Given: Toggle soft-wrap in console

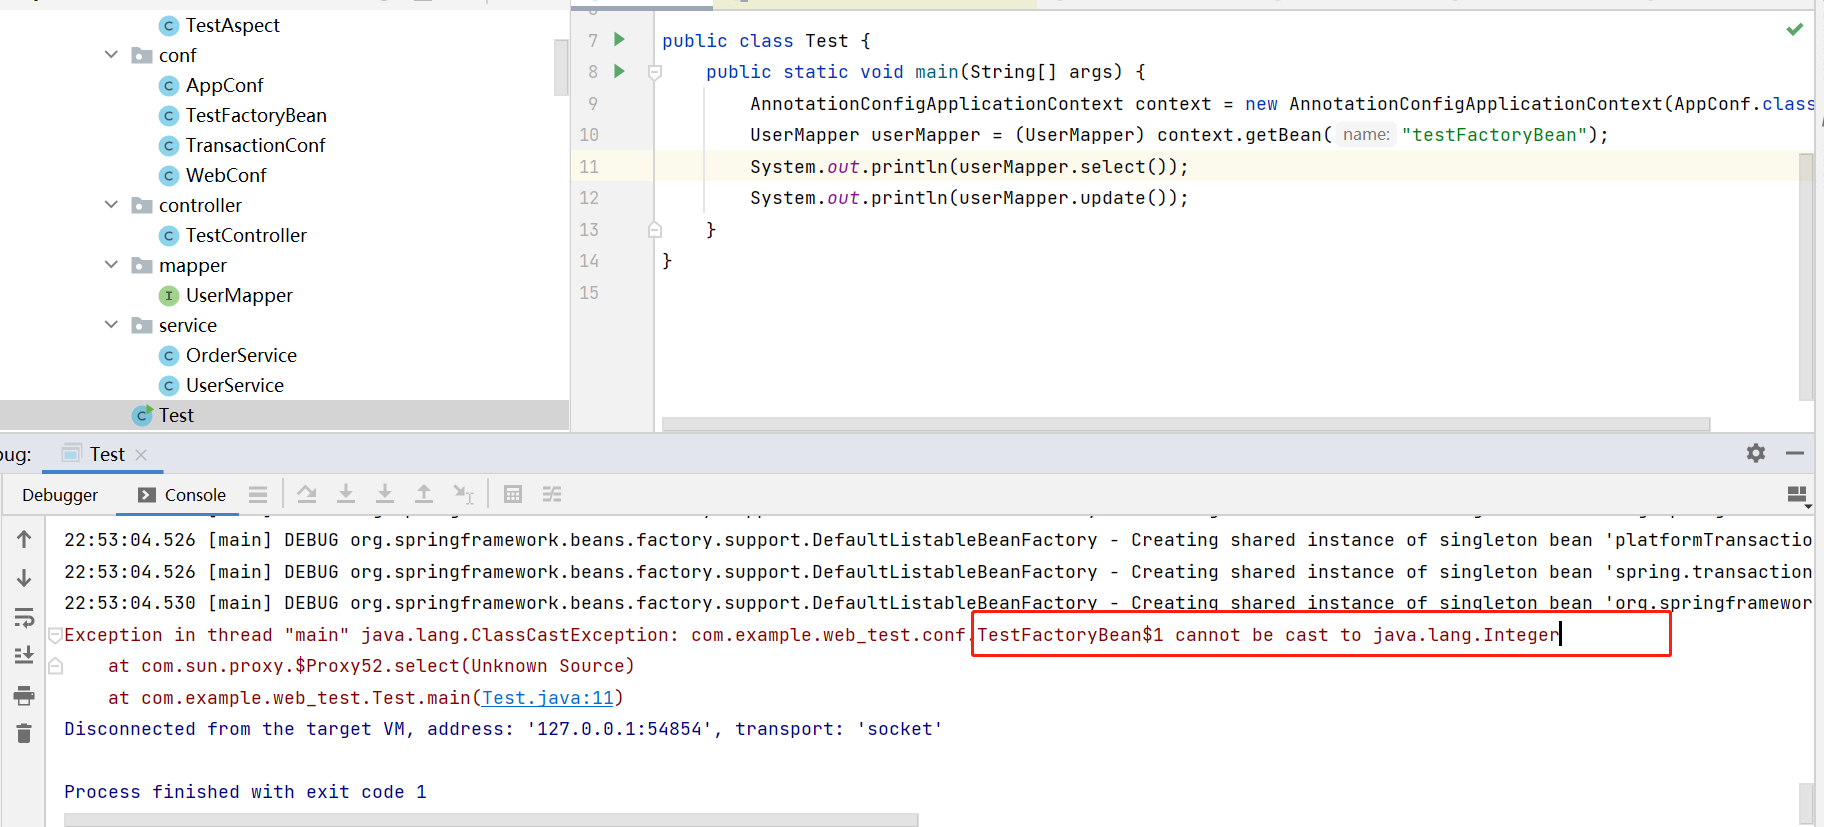Looking at the screenshot, I should click(x=24, y=617).
